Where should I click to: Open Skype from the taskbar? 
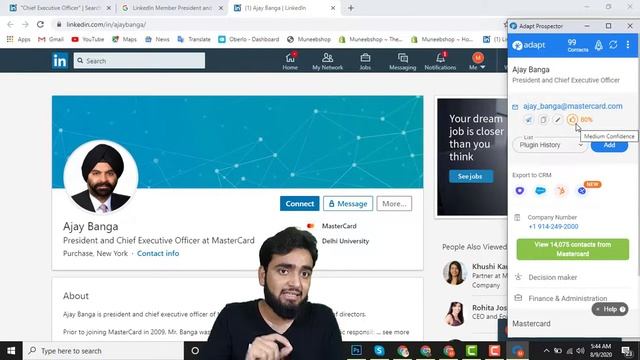[x=379, y=351]
